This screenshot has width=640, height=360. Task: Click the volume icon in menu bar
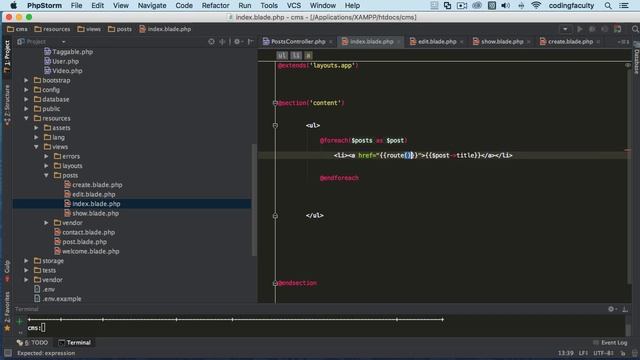tap(506, 6)
